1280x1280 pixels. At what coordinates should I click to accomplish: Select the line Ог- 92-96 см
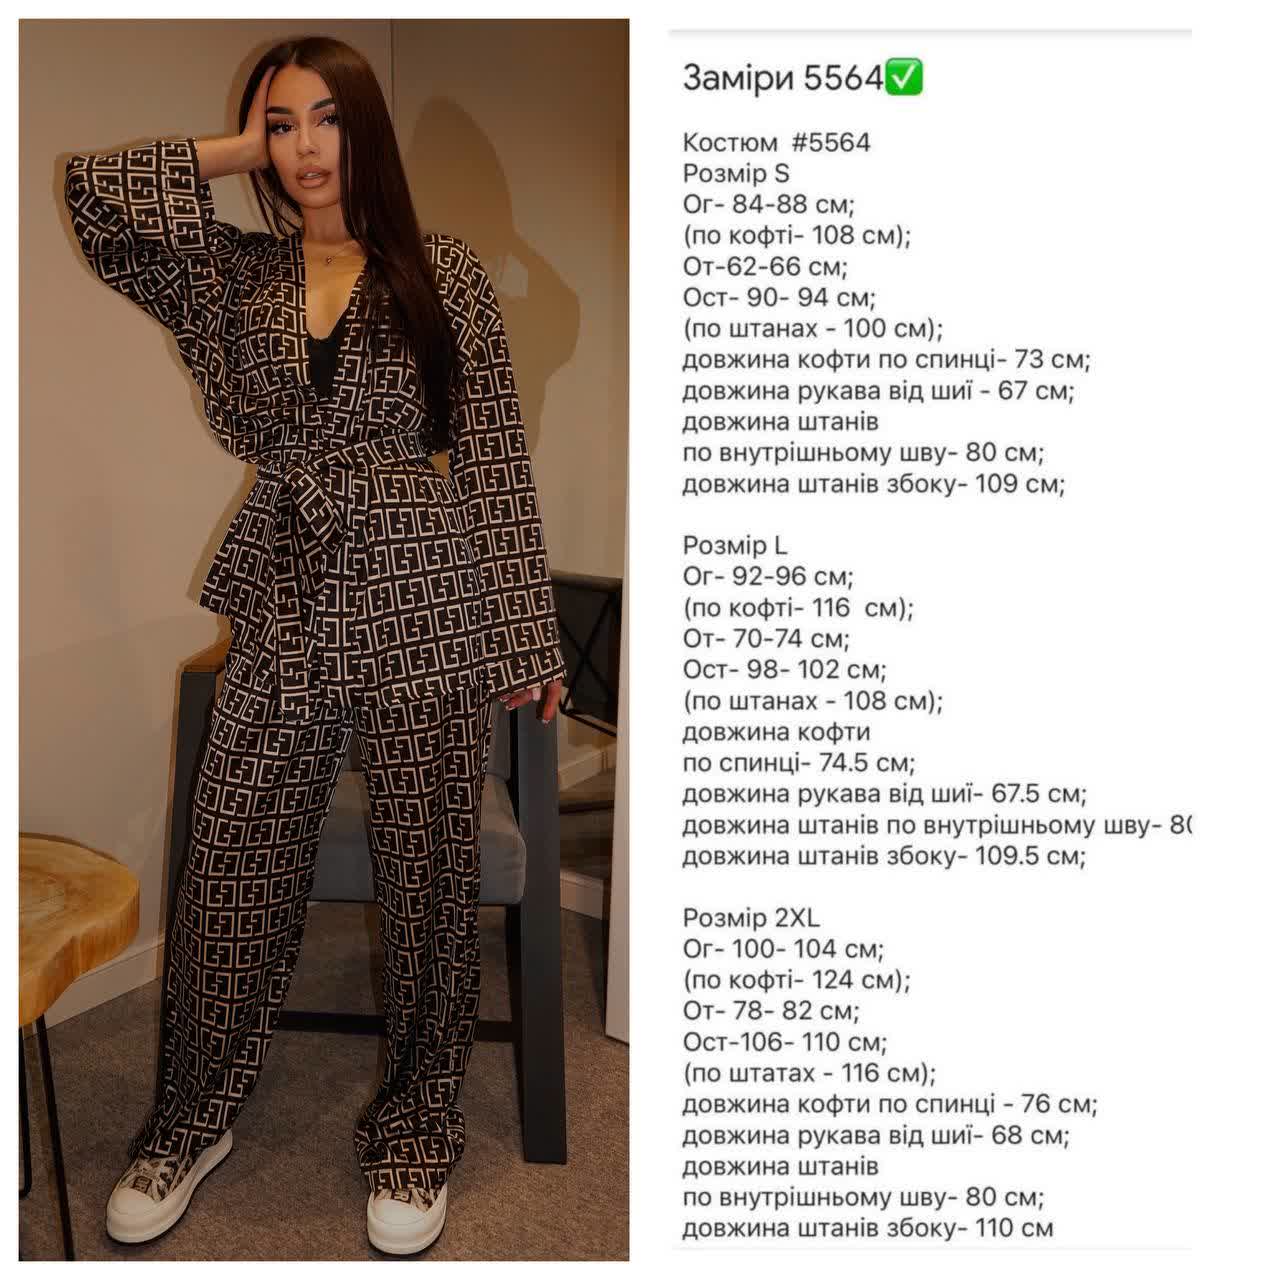(768, 576)
